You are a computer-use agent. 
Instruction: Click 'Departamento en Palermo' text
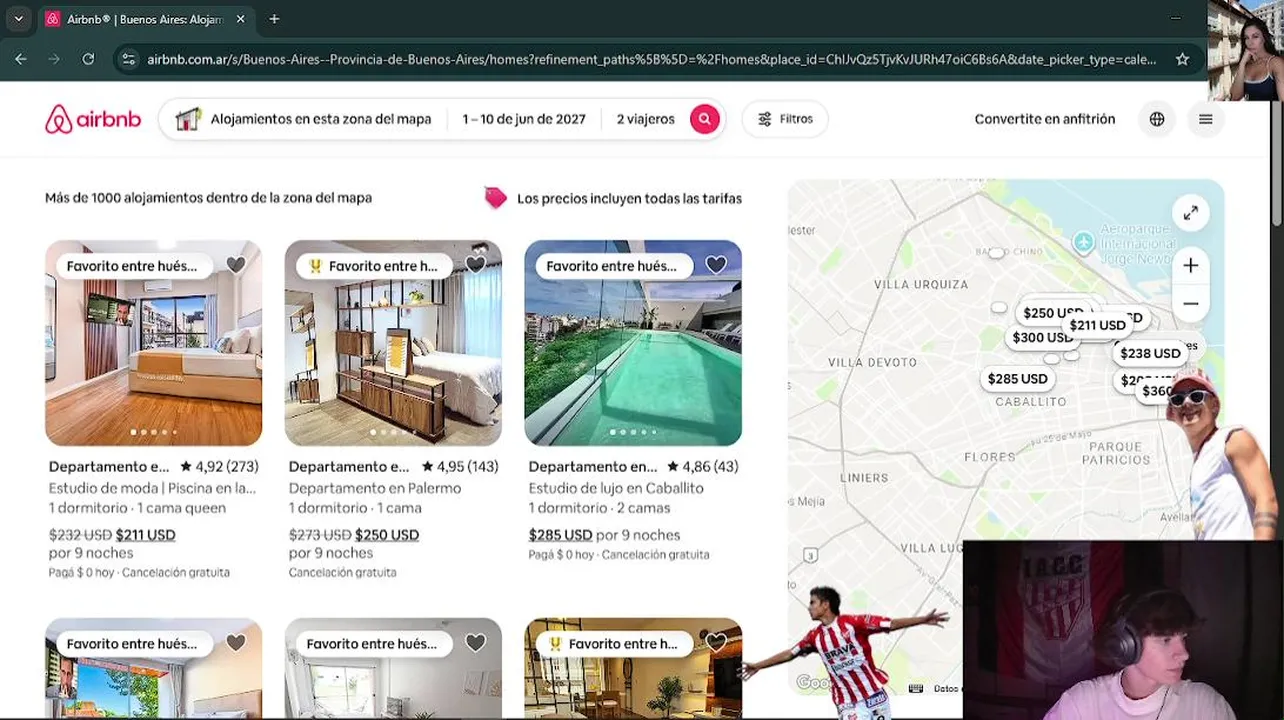tap(375, 488)
